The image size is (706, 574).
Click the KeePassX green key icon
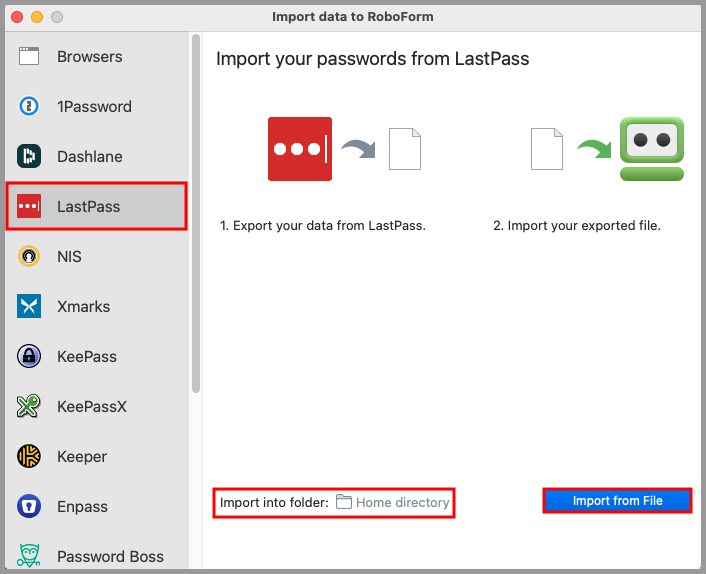click(29, 407)
